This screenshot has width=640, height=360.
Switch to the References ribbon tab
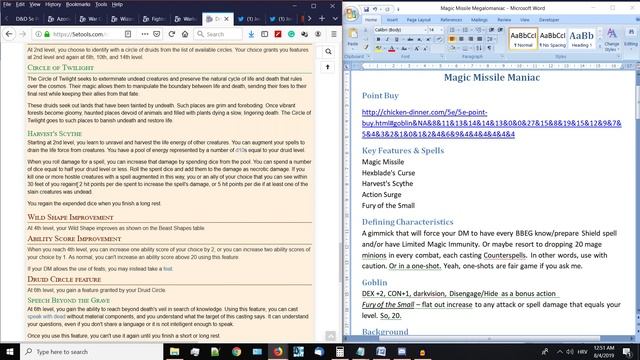451,20
